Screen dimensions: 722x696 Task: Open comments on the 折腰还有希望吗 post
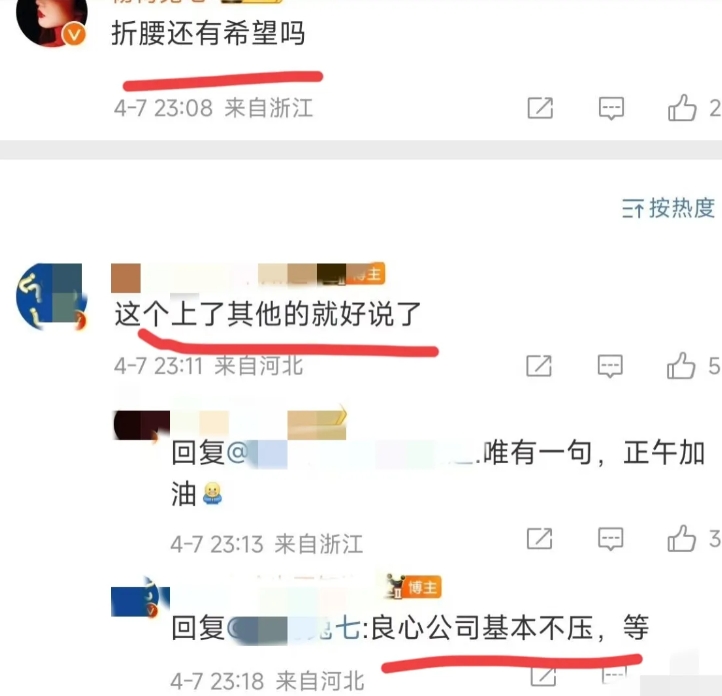[611, 109]
